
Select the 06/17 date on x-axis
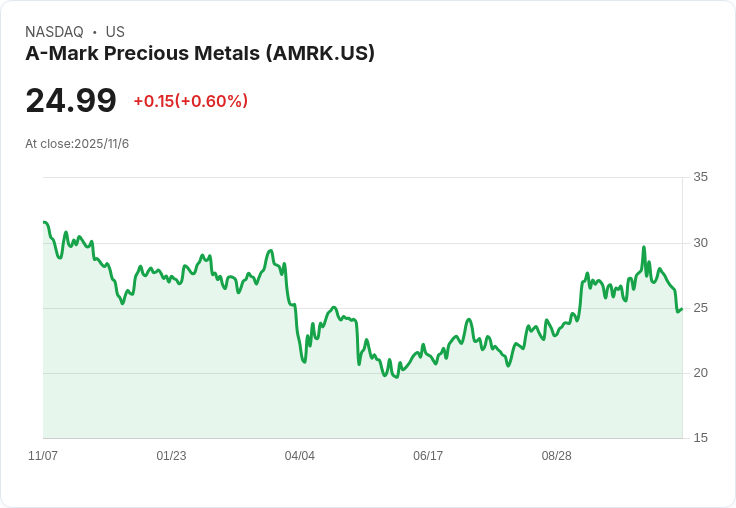[428, 455]
